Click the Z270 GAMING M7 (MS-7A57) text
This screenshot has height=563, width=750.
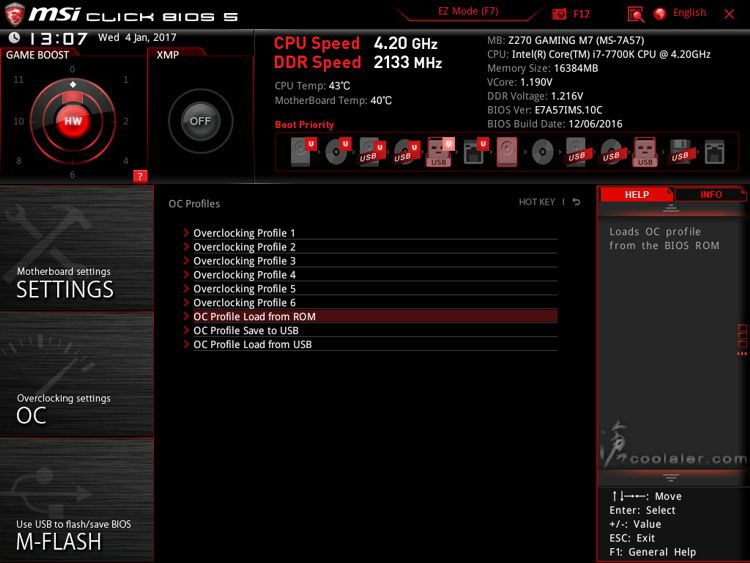click(576, 40)
